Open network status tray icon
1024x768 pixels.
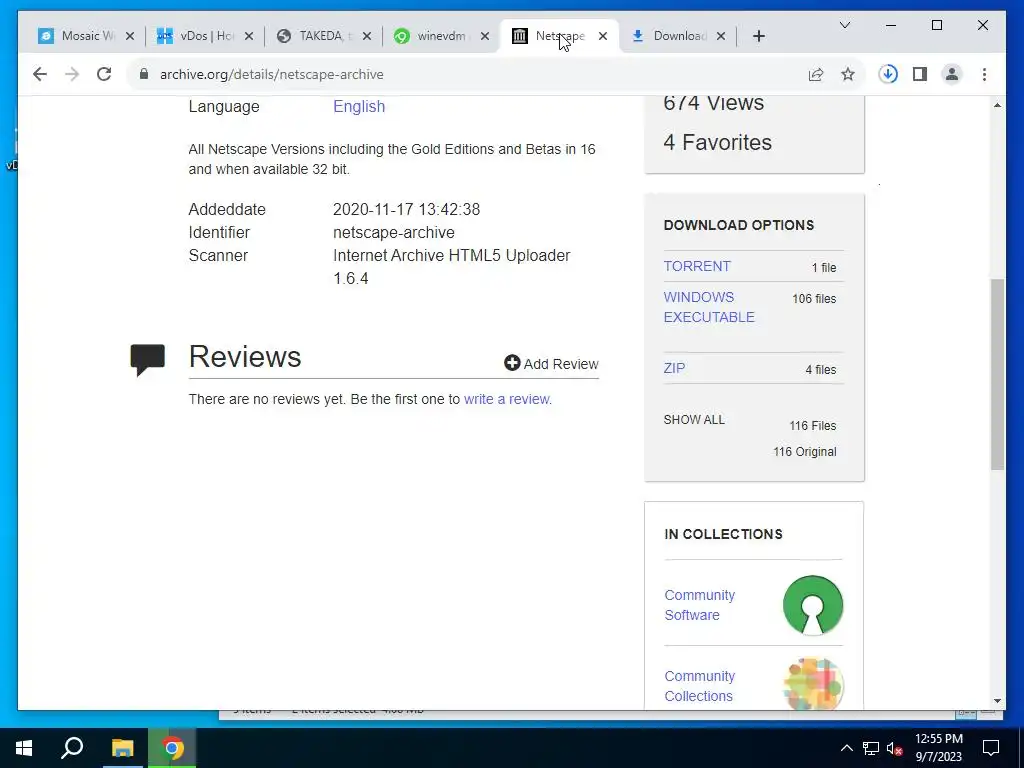[x=871, y=748]
